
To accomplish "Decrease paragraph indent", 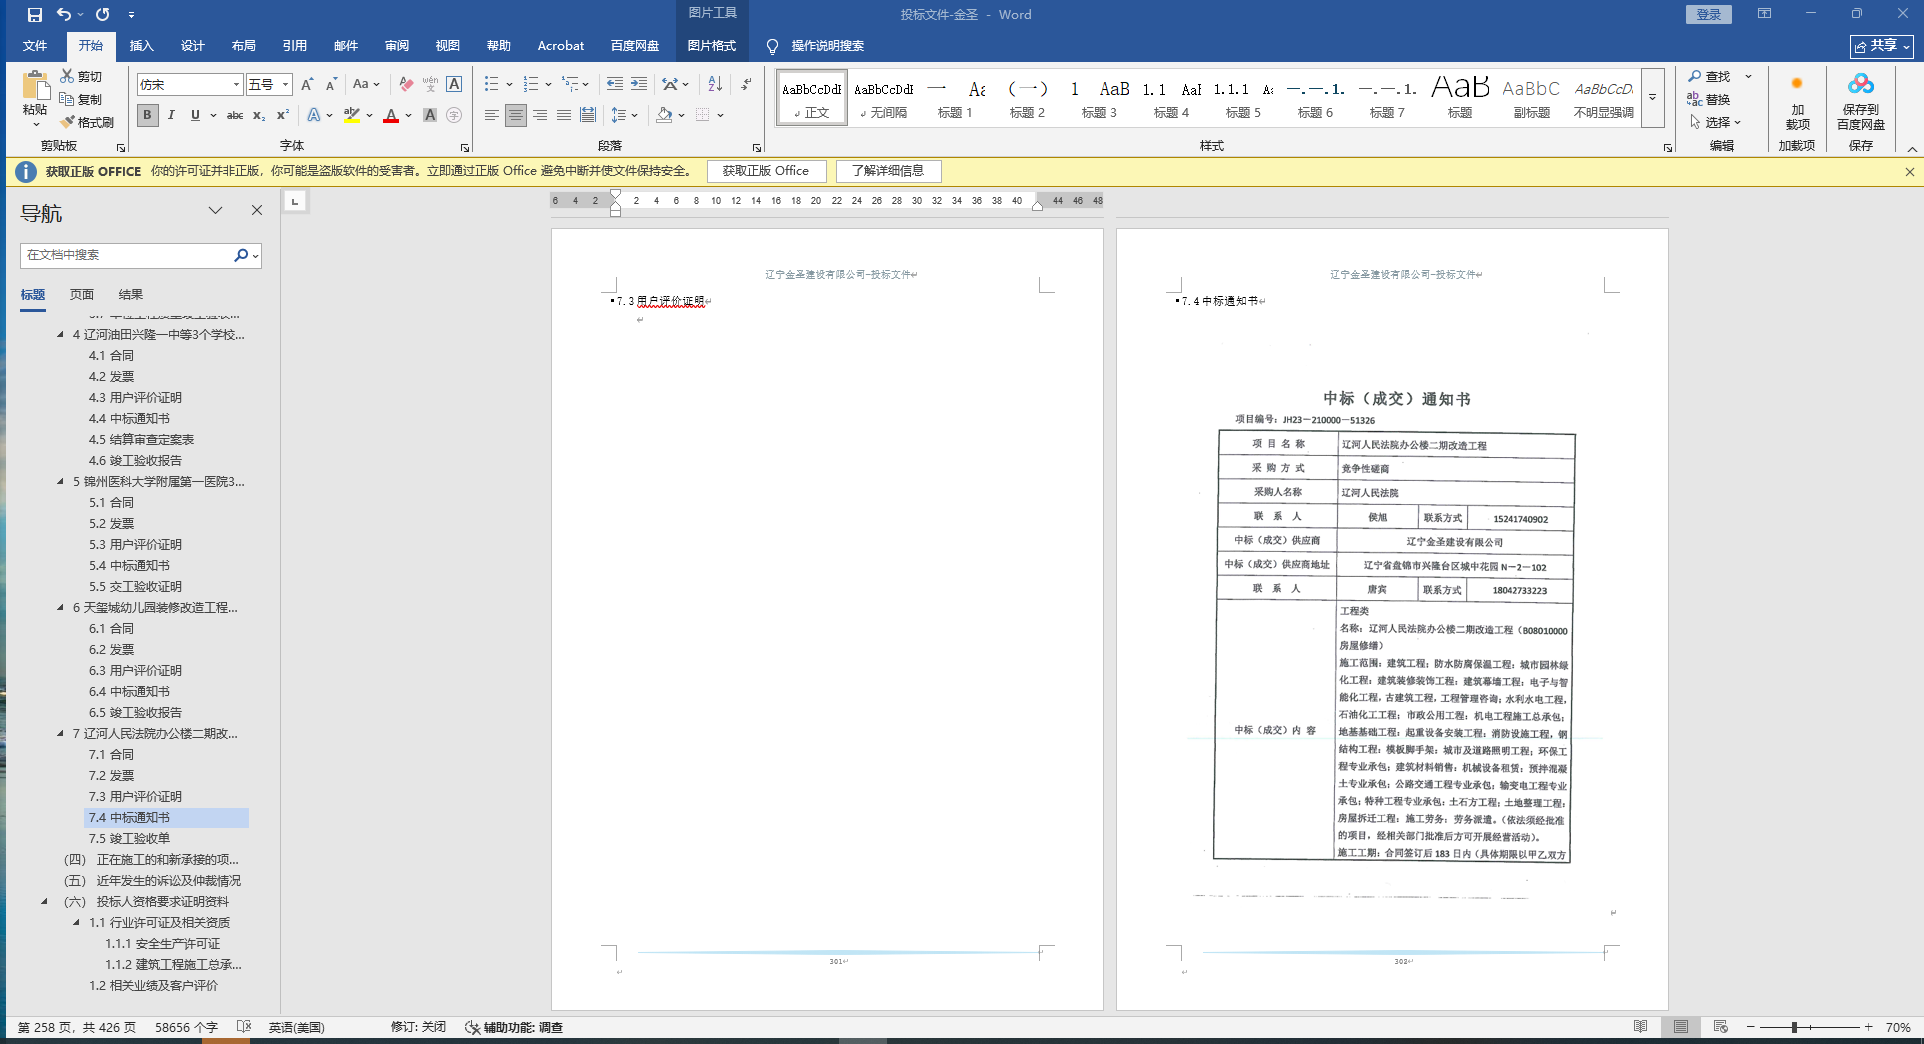I will (x=614, y=85).
